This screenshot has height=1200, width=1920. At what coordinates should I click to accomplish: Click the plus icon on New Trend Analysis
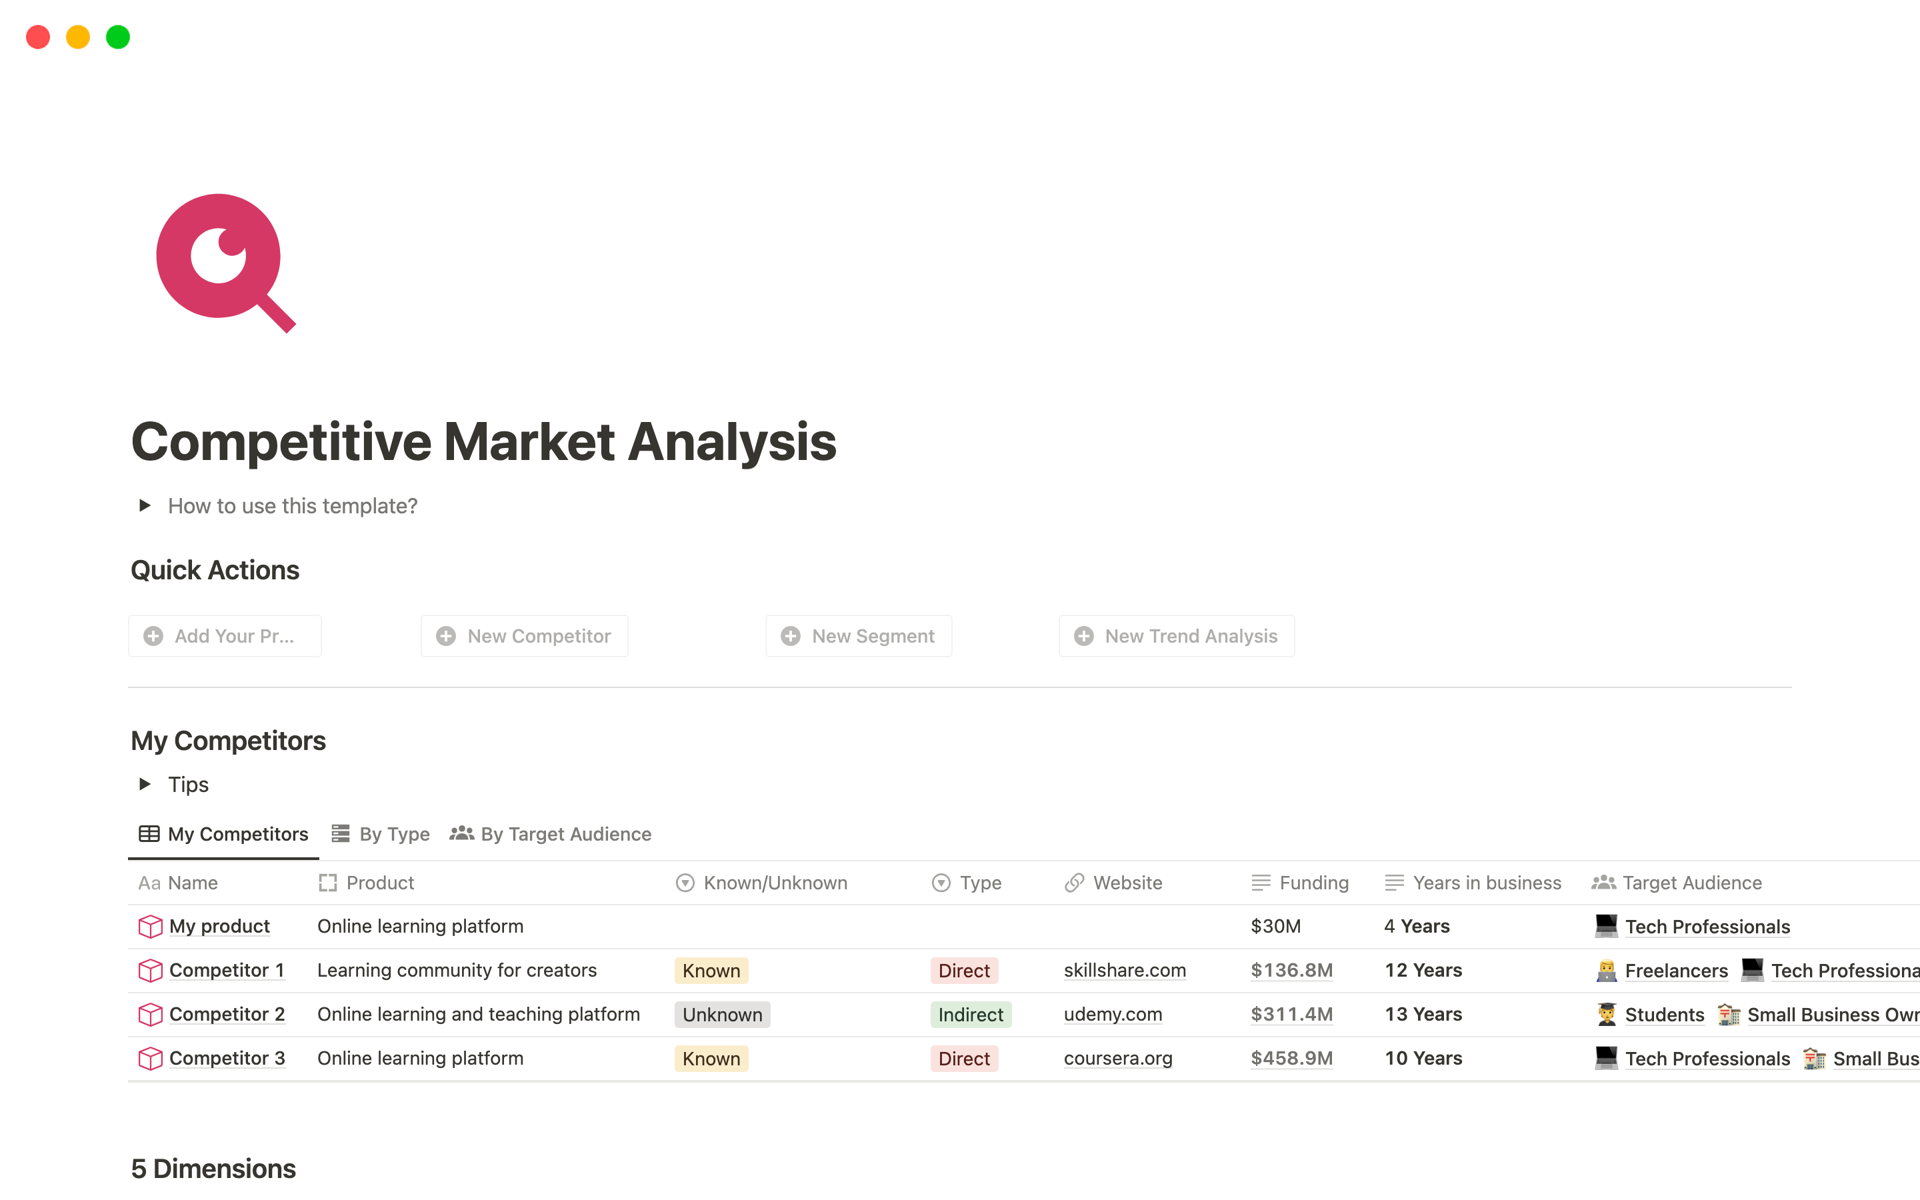coord(1084,635)
